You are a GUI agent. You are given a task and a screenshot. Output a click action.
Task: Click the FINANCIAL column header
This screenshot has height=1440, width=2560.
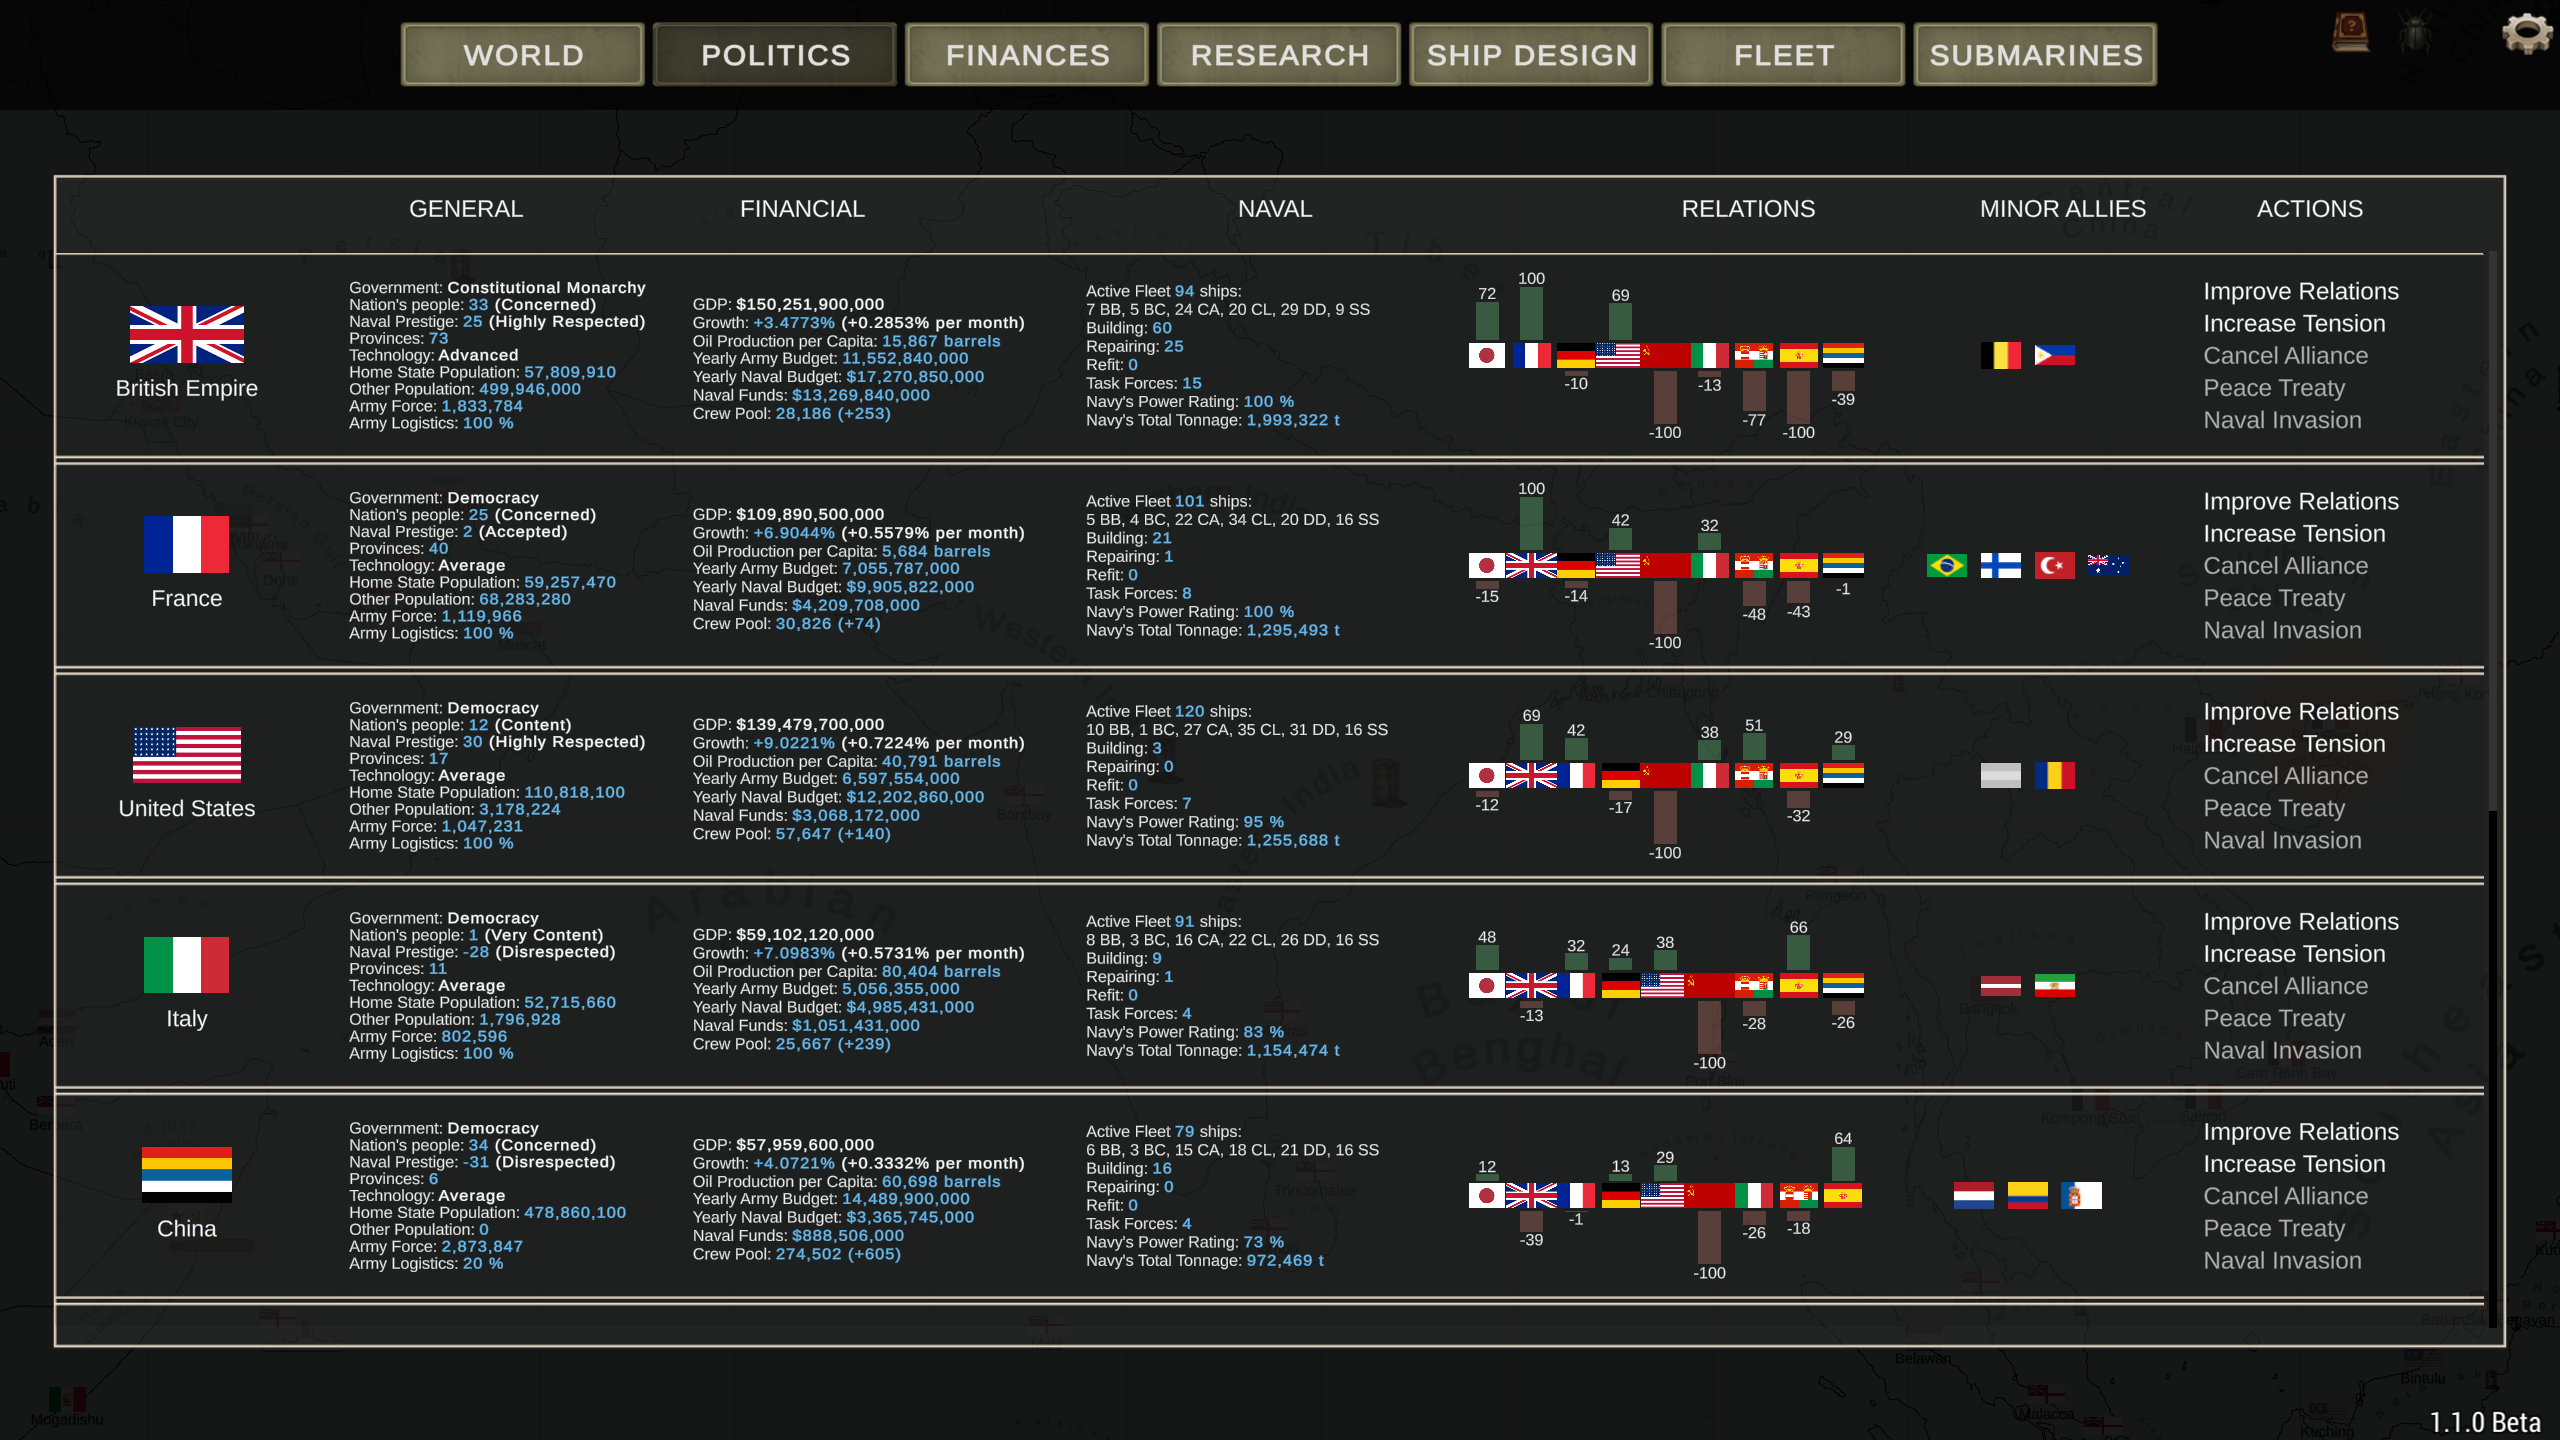pos(802,209)
